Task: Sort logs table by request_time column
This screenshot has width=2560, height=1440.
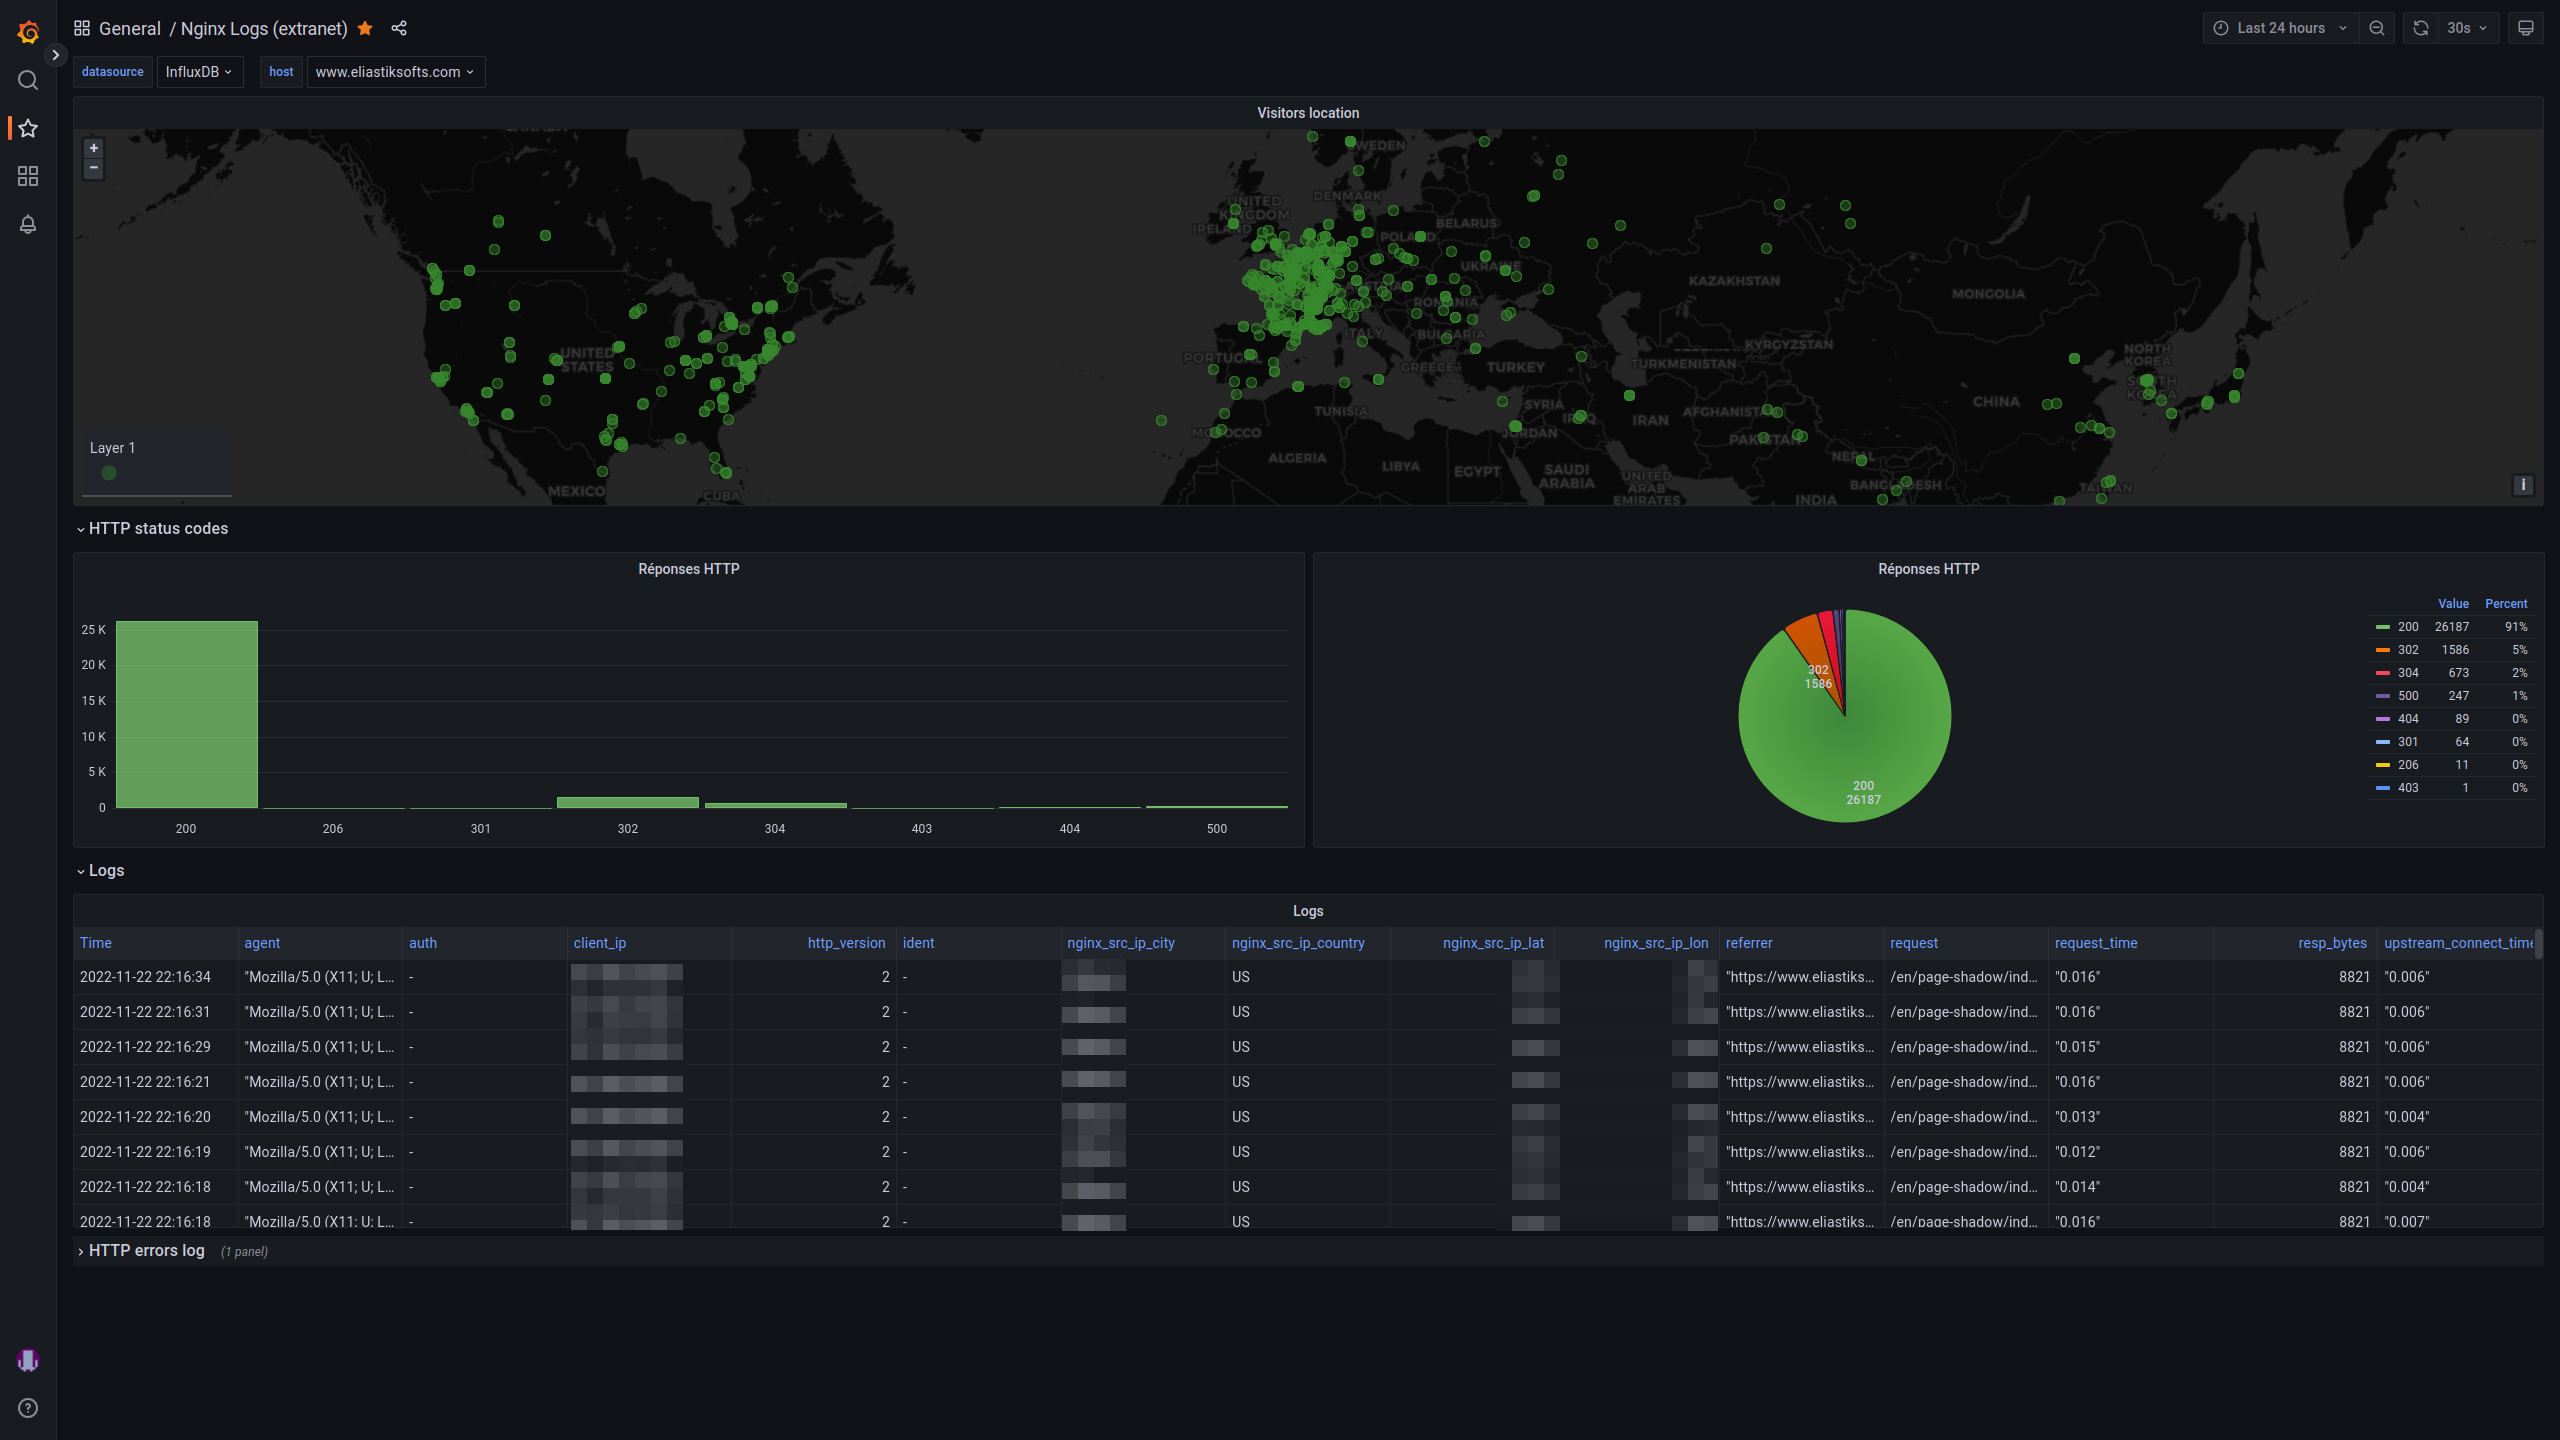Action: [x=2096, y=943]
